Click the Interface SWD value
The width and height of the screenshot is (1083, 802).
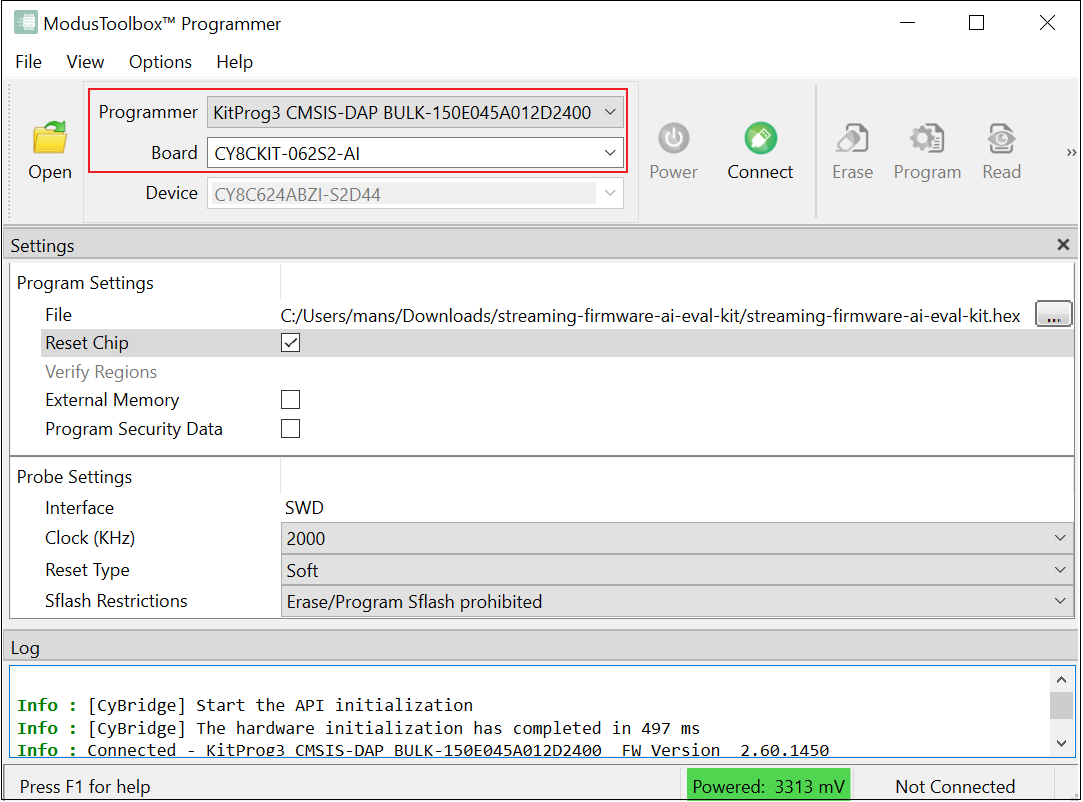(x=304, y=508)
